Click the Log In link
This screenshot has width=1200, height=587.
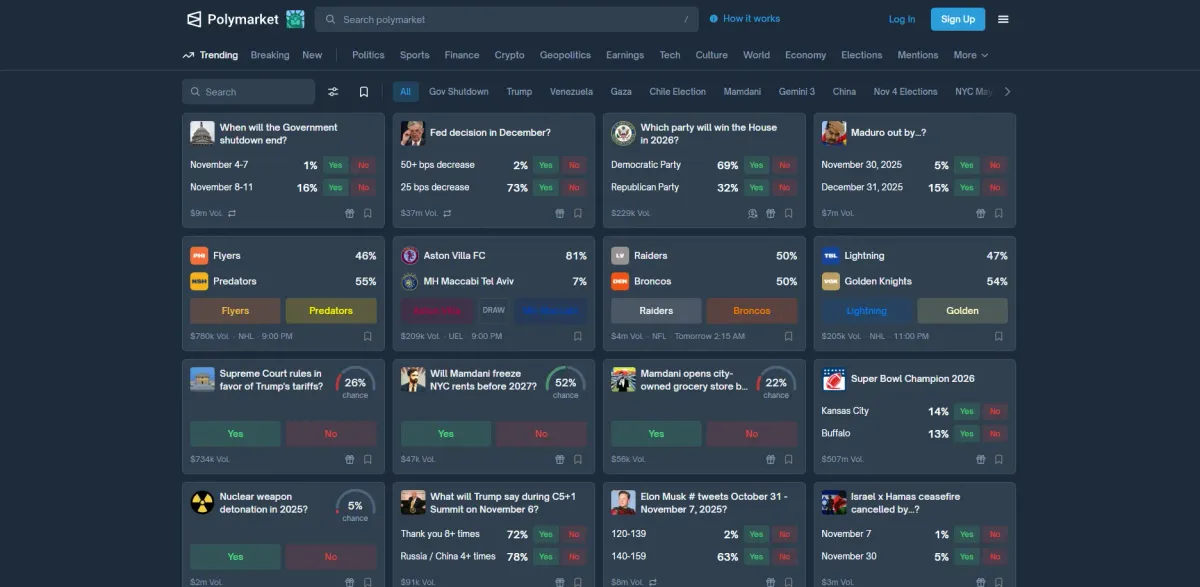click(901, 19)
